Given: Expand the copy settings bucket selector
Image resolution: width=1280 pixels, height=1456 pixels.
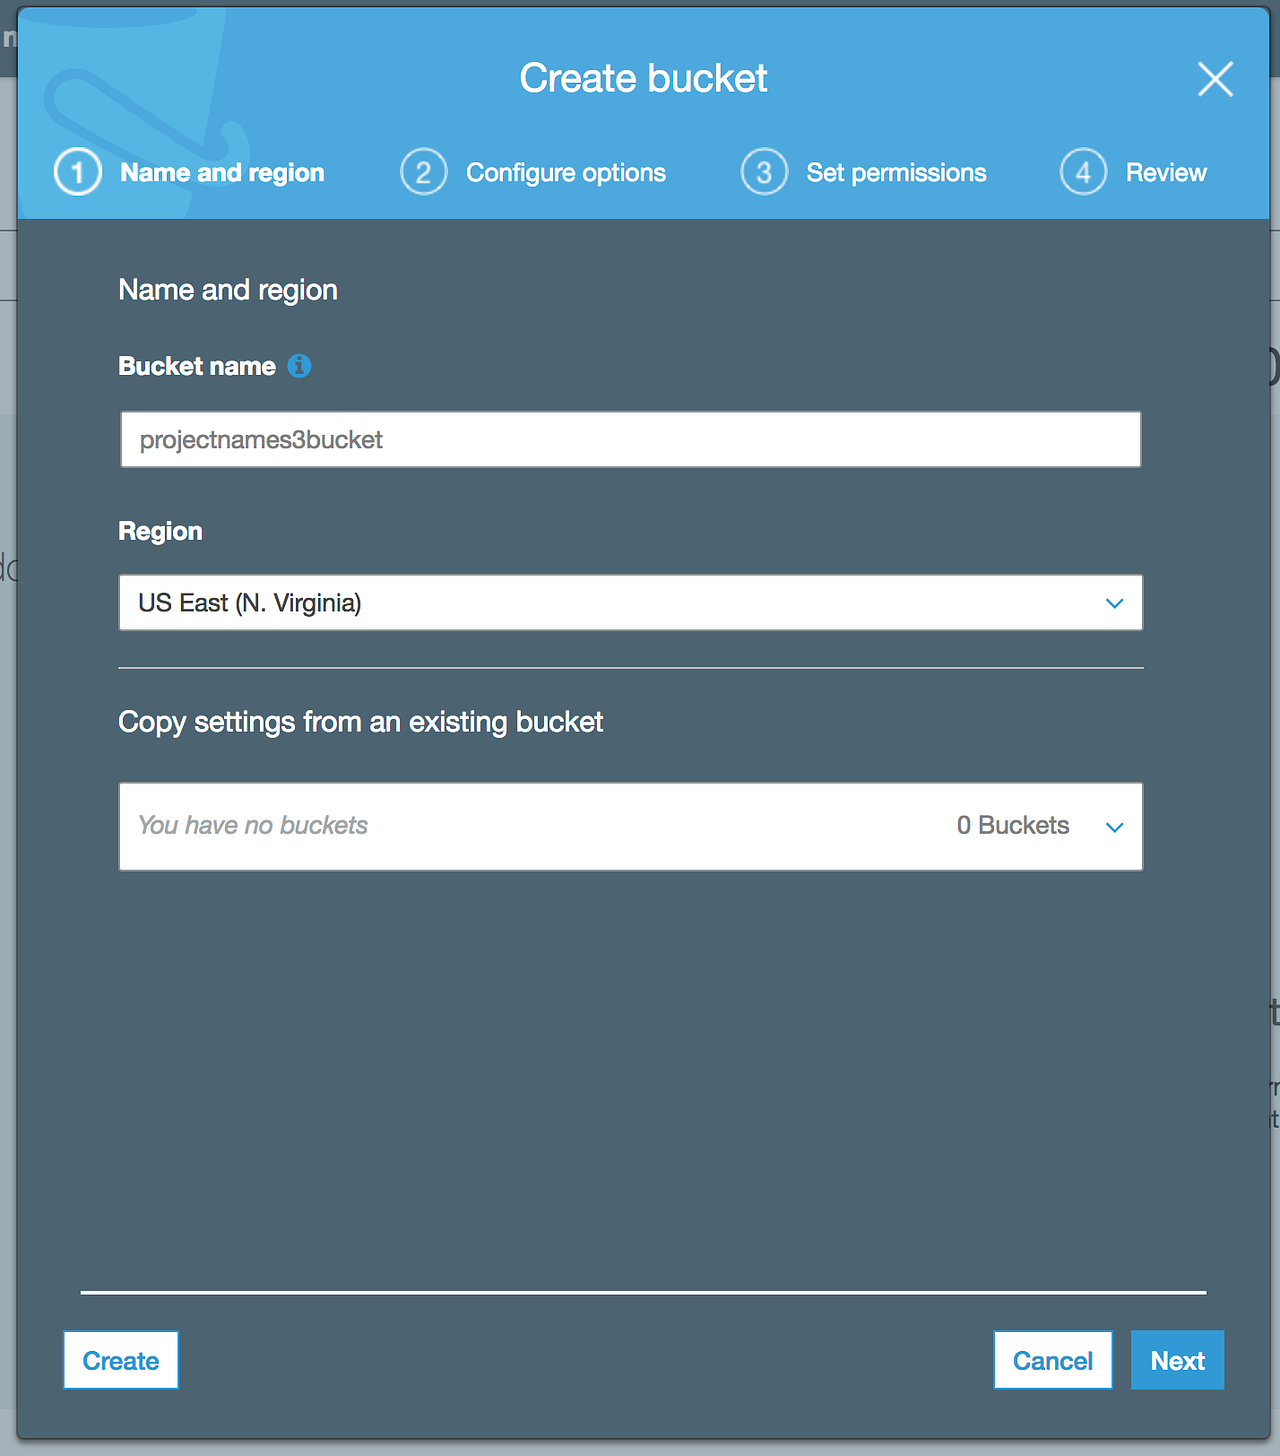Looking at the screenshot, I should (630, 826).
